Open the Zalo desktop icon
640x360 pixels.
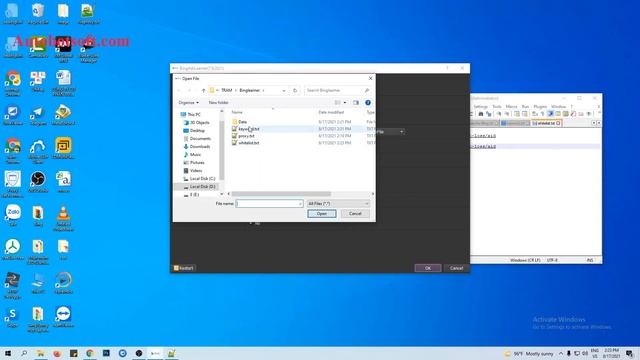point(13,215)
